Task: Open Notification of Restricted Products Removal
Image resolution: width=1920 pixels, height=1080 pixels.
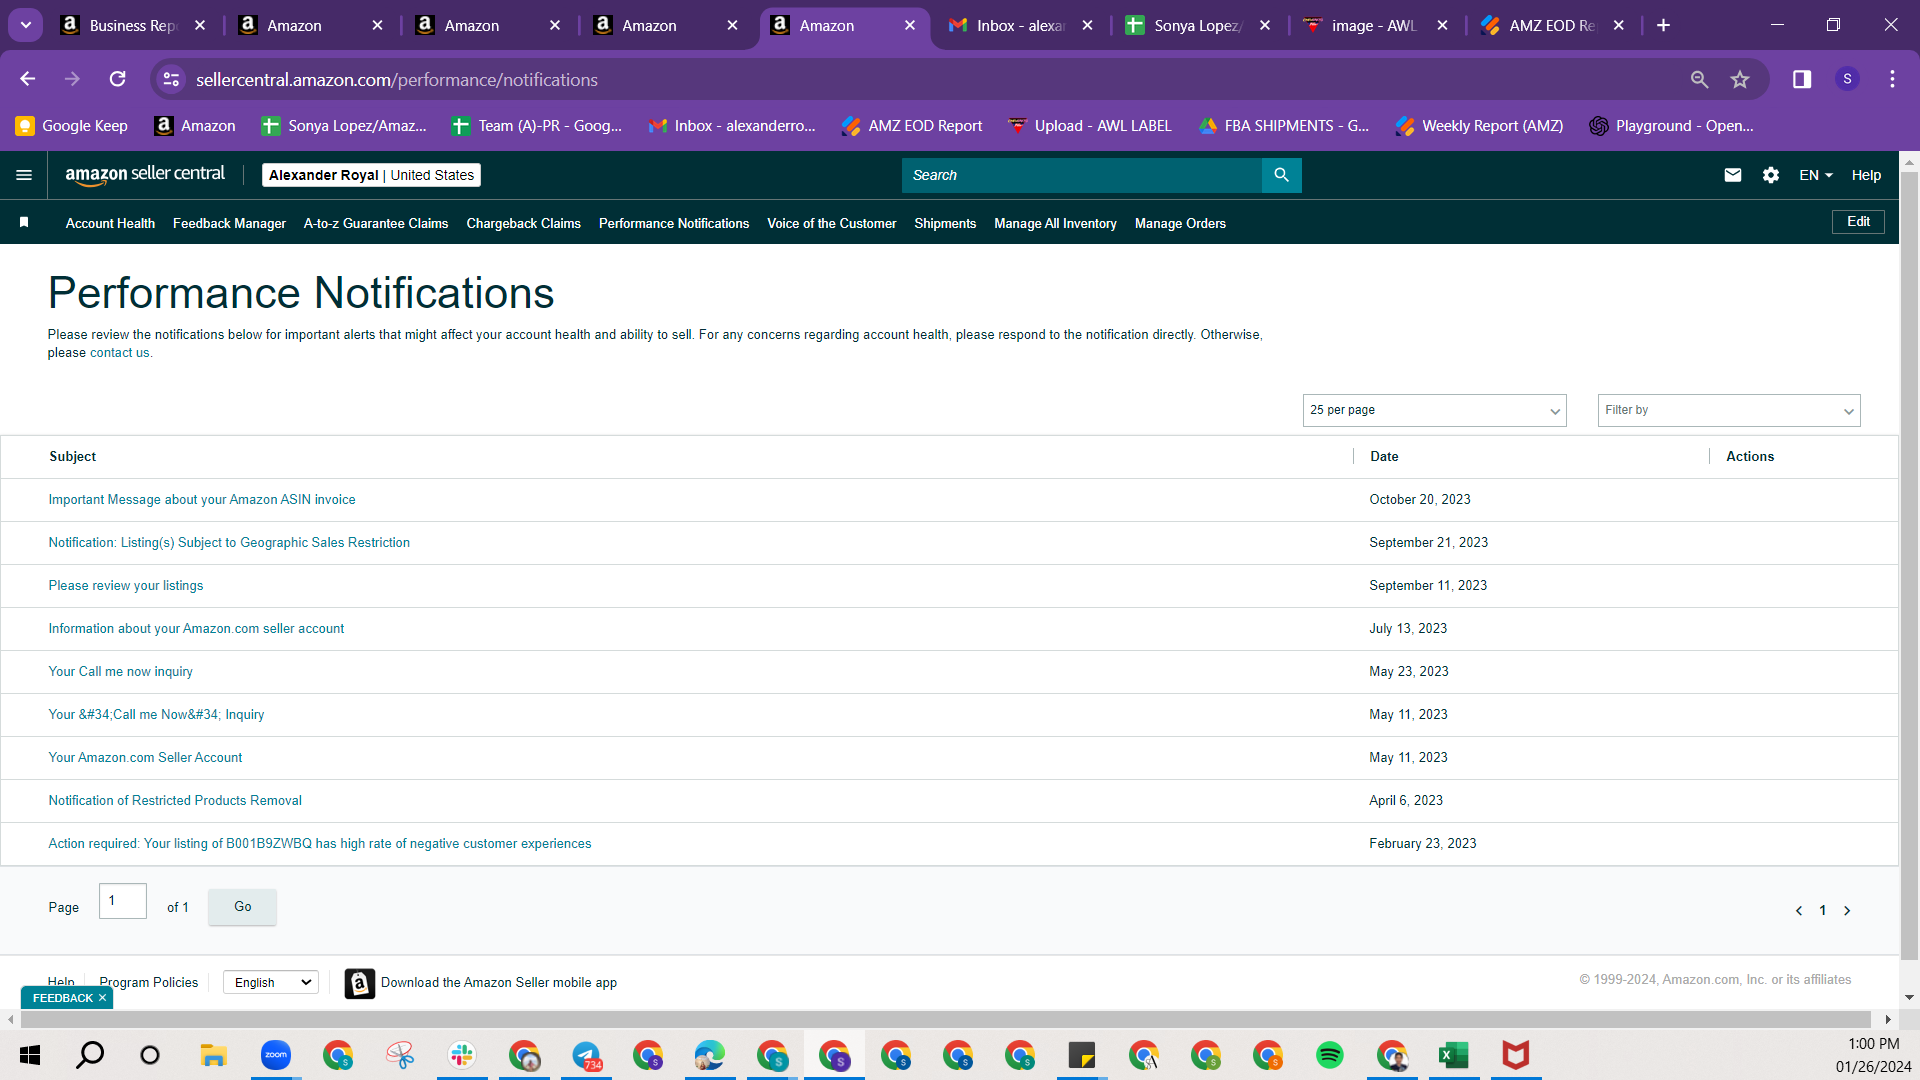Action: (175, 801)
